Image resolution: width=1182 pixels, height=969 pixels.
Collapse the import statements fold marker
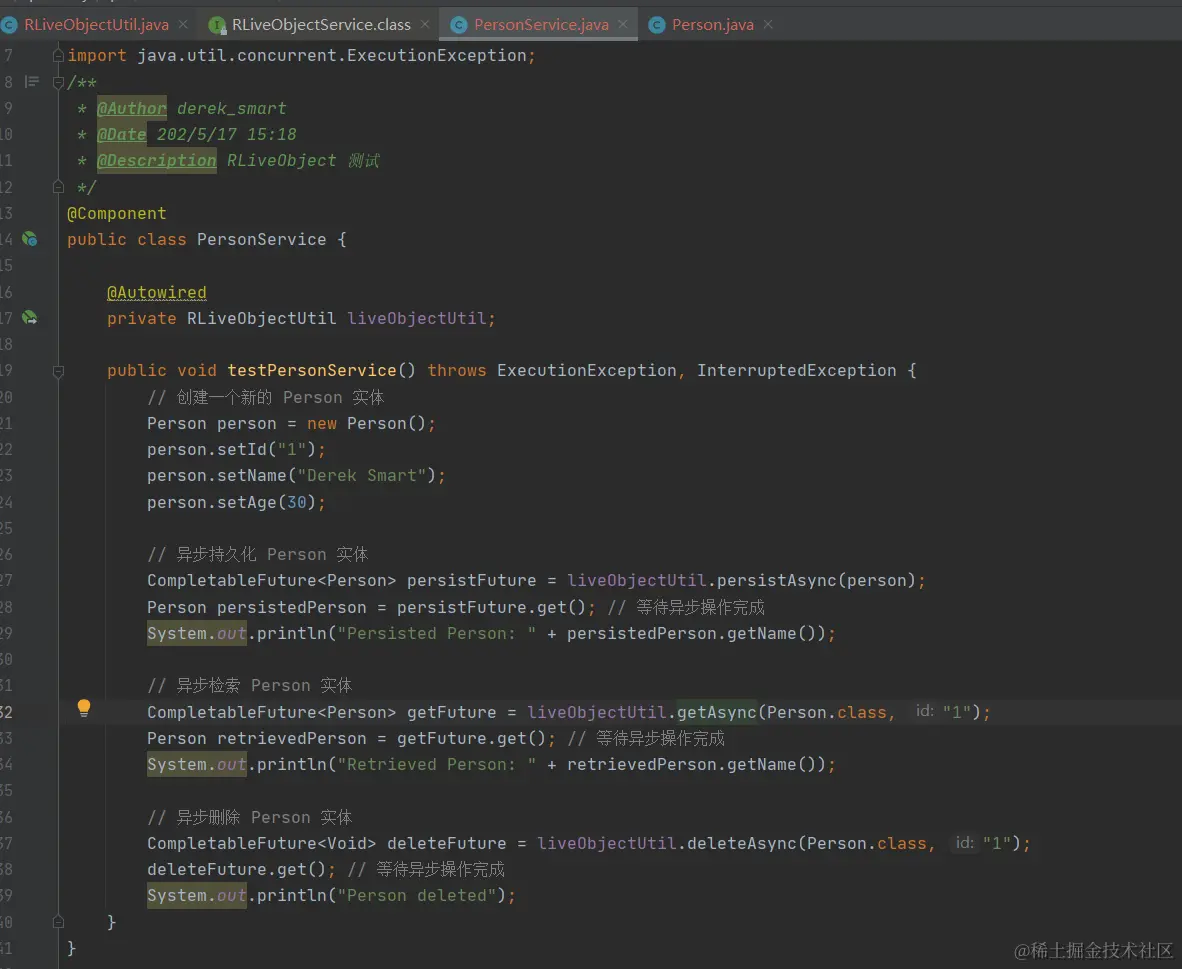pyautogui.click(x=58, y=55)
